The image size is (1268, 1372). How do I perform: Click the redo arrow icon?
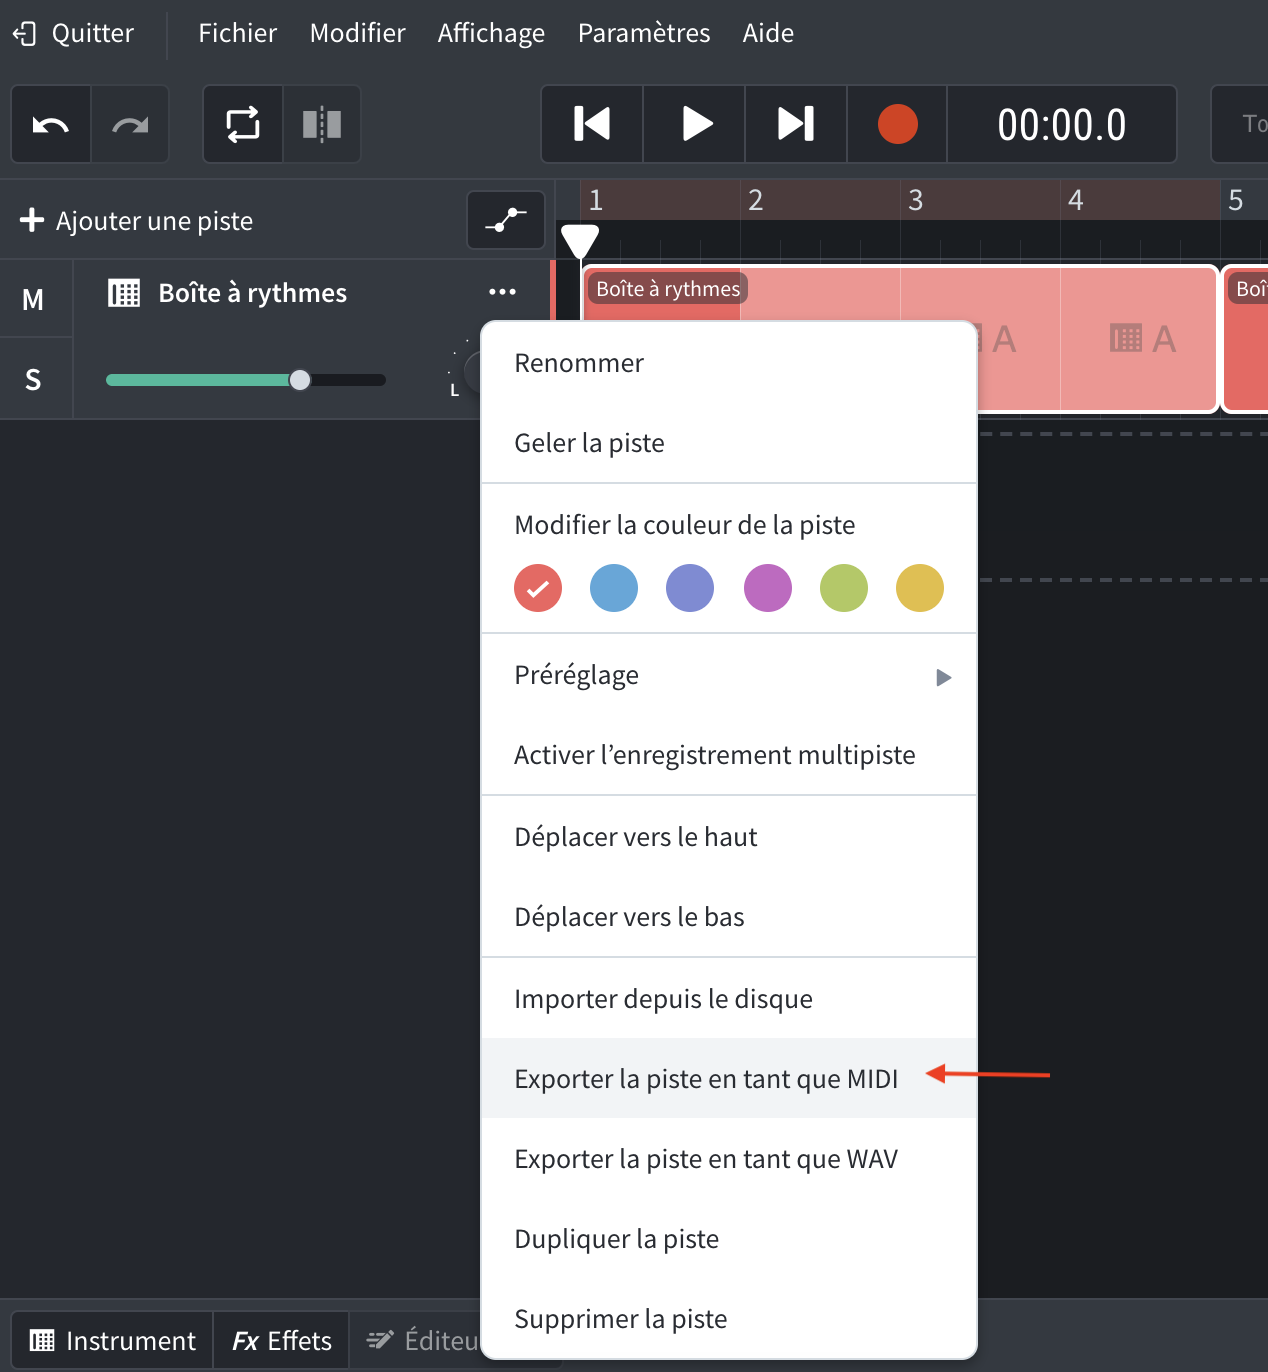tap(130, 124)
